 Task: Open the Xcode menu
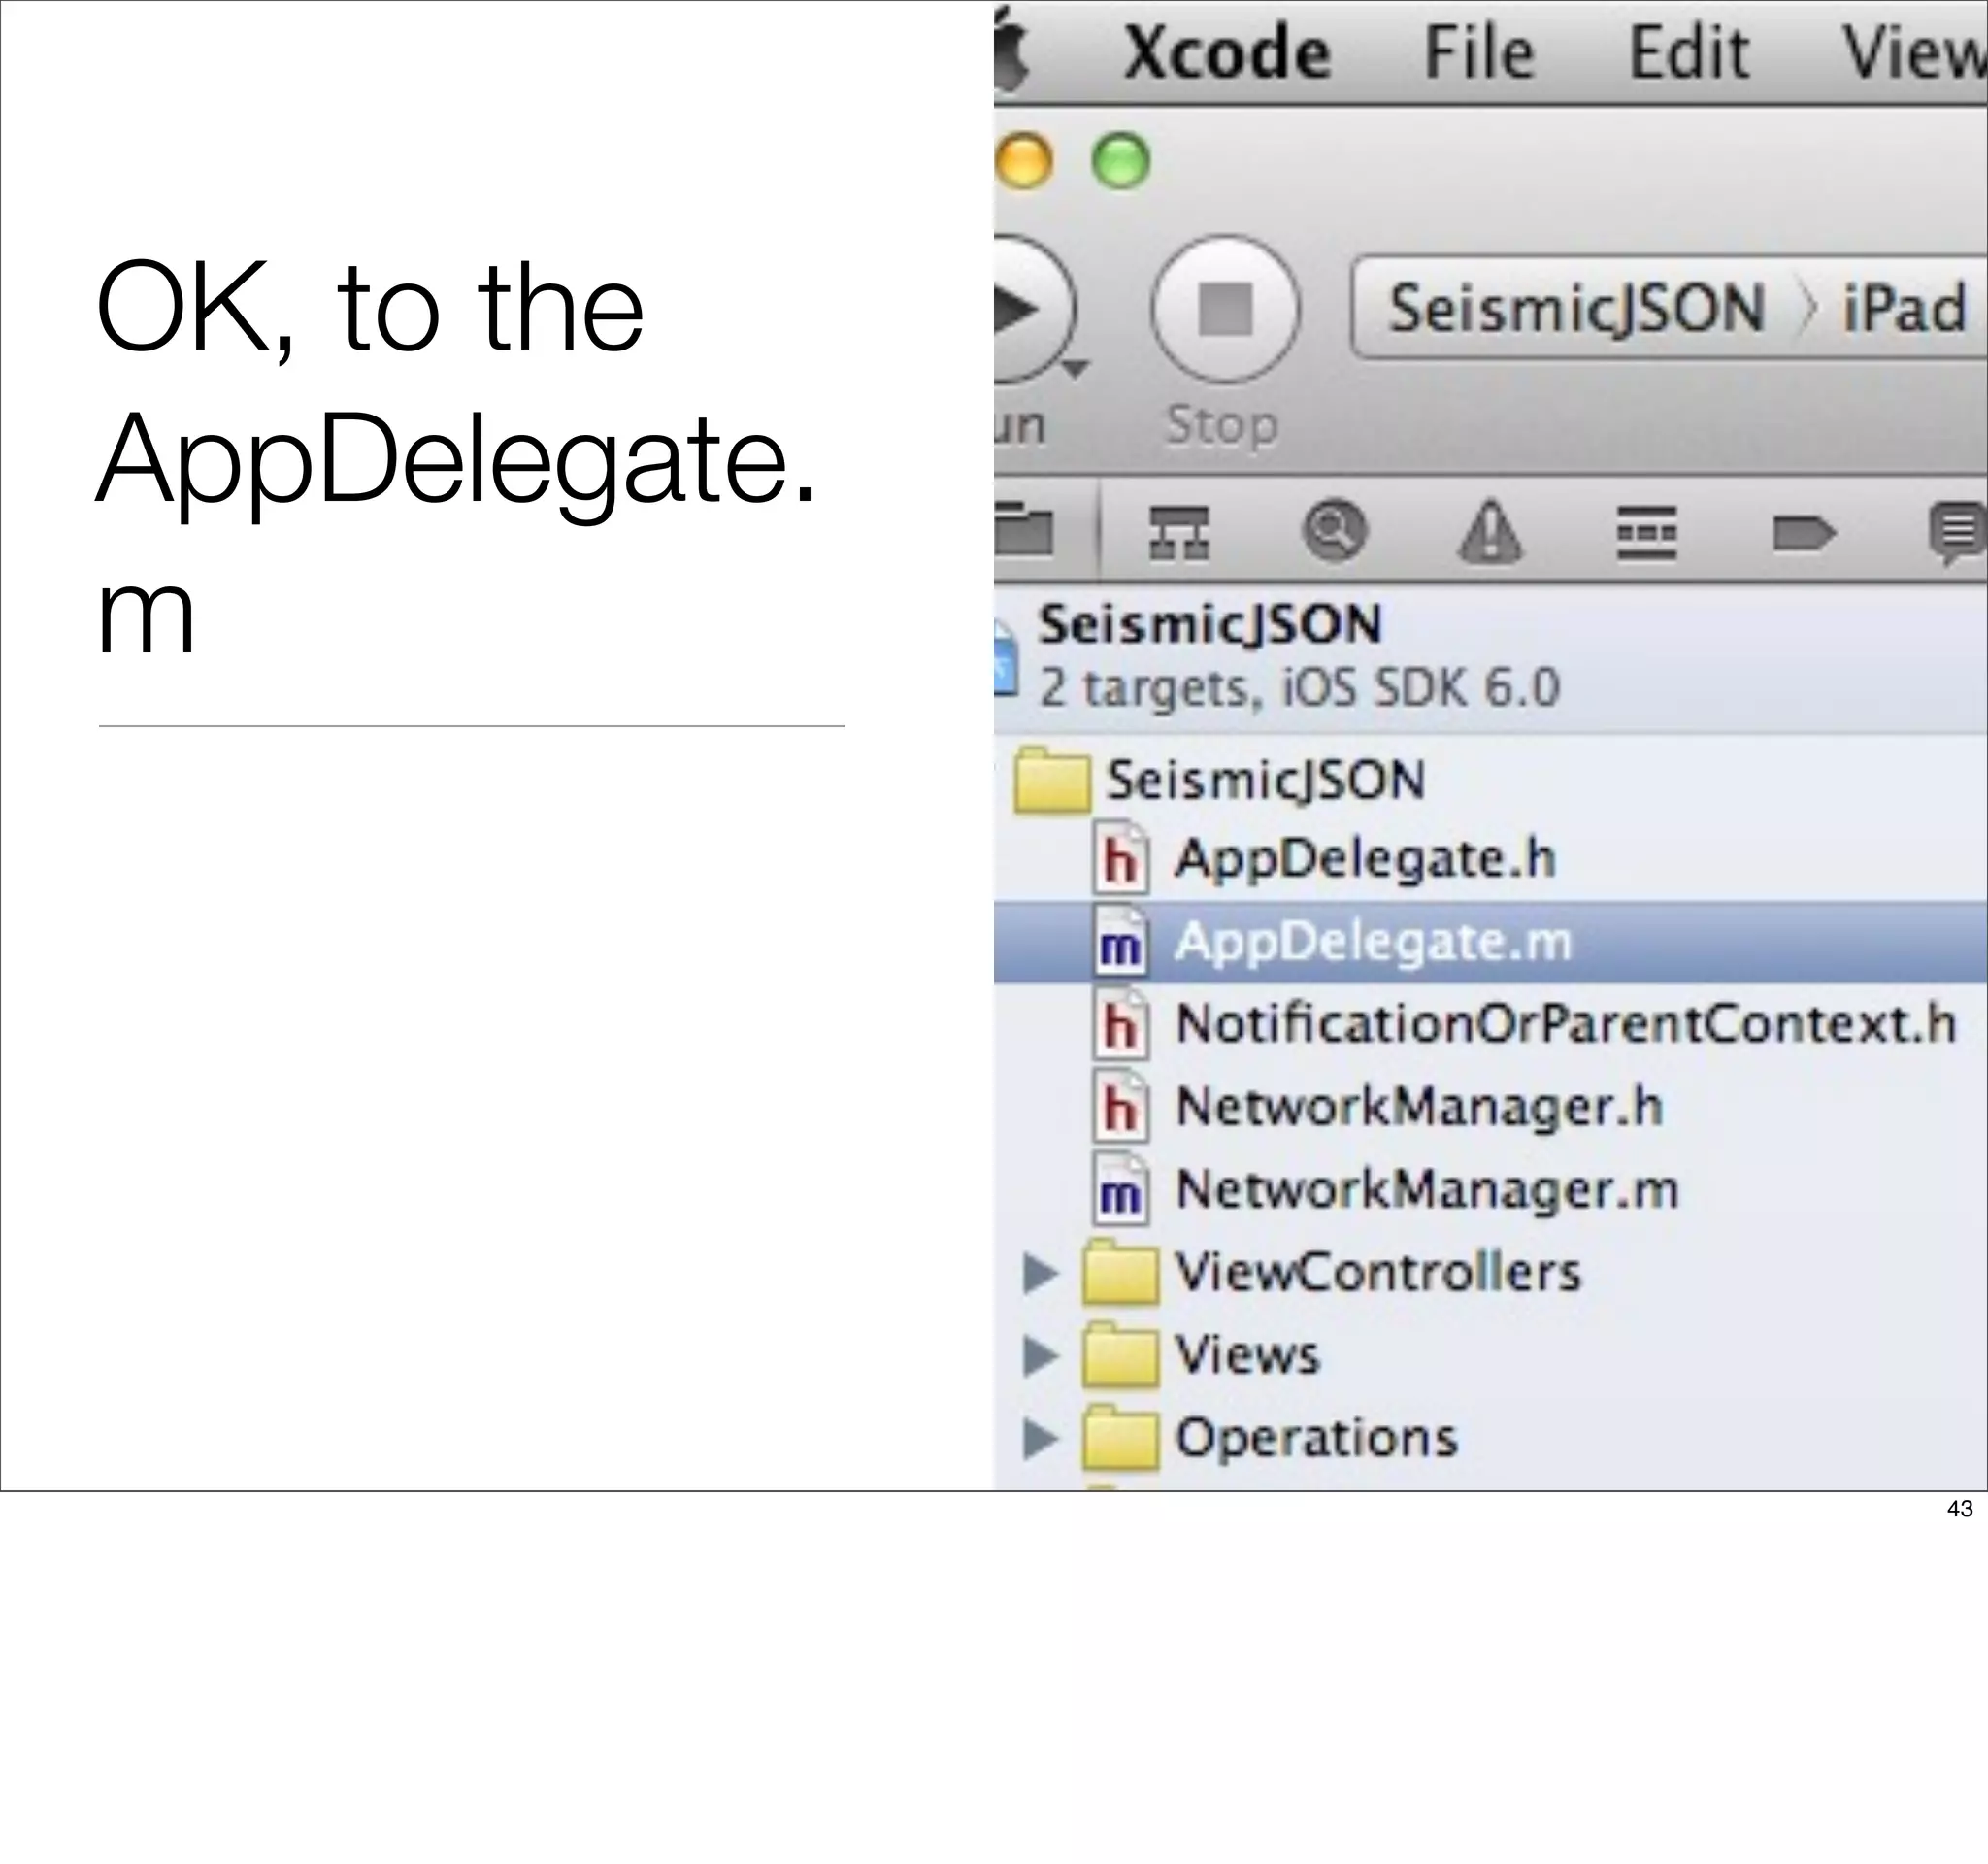[x=1227, y=52]
